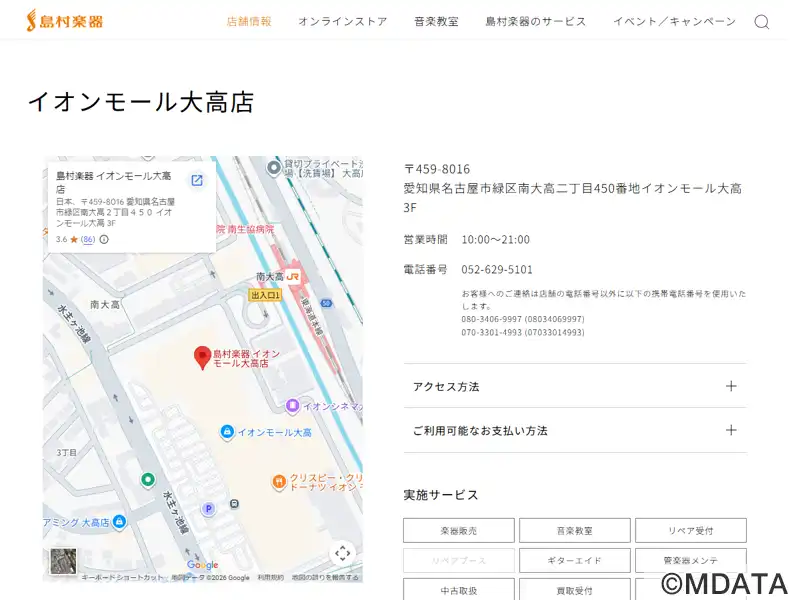Open the イベント／キャンペーン menu
The image size is (800, 600).
[674, 21]
